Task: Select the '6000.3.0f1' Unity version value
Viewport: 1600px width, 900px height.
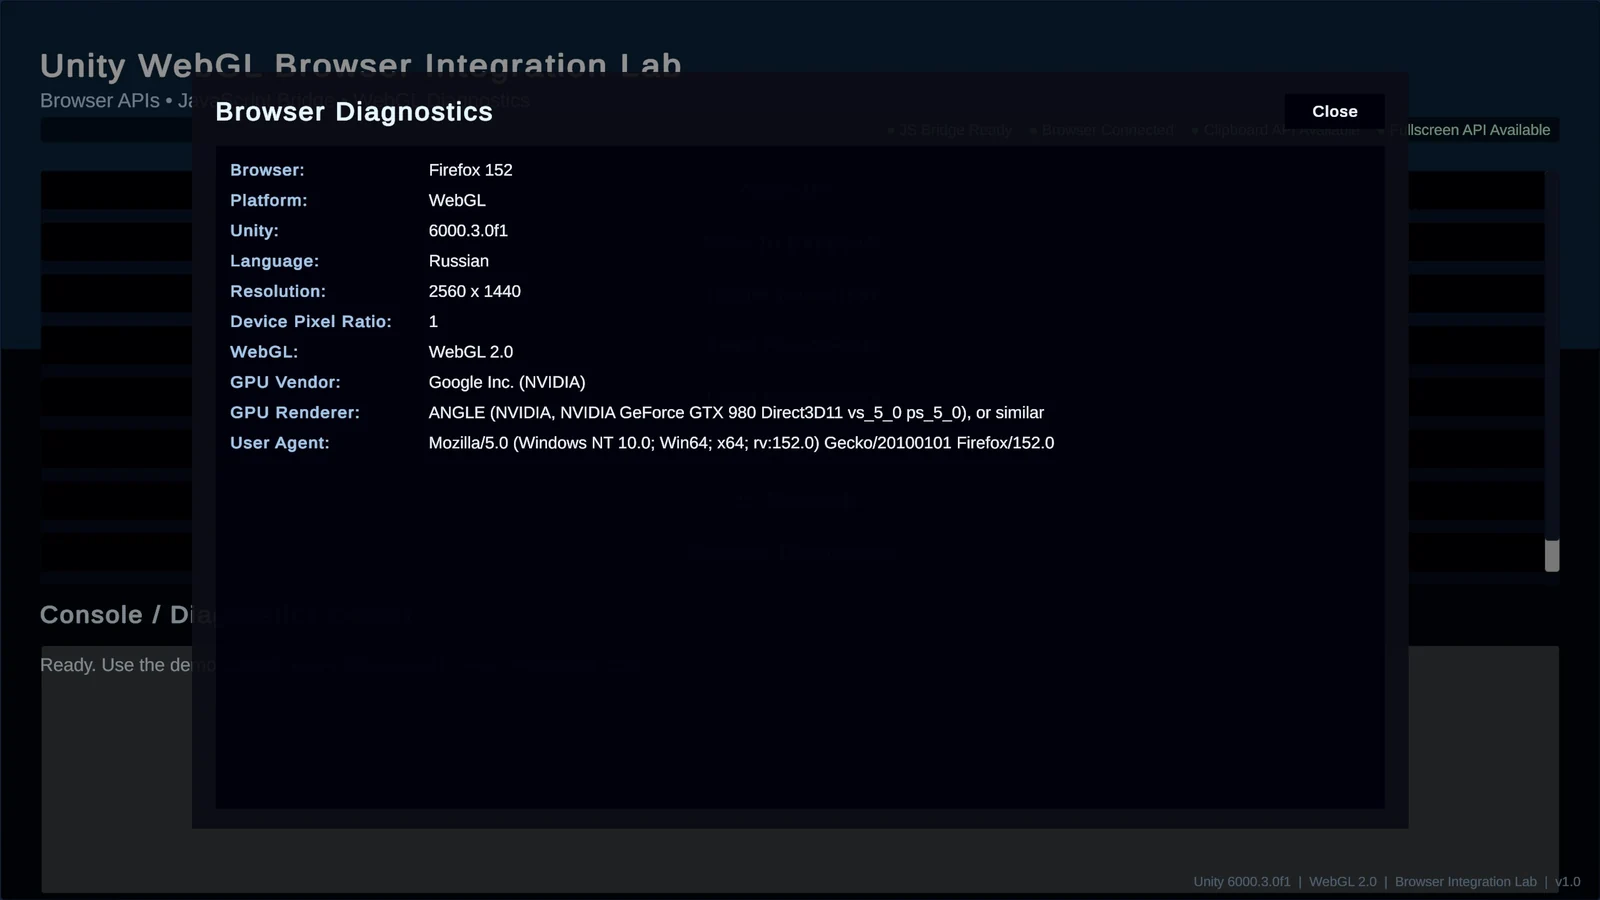Action: [x=468, y=230]
